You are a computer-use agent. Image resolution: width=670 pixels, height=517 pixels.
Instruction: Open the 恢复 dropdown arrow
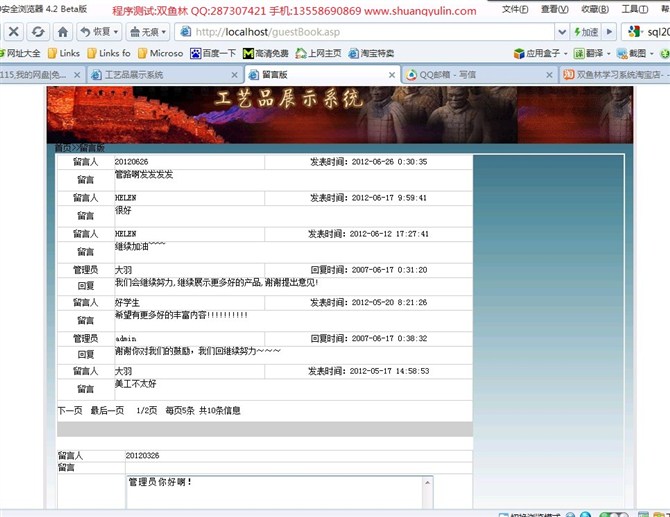116,32
